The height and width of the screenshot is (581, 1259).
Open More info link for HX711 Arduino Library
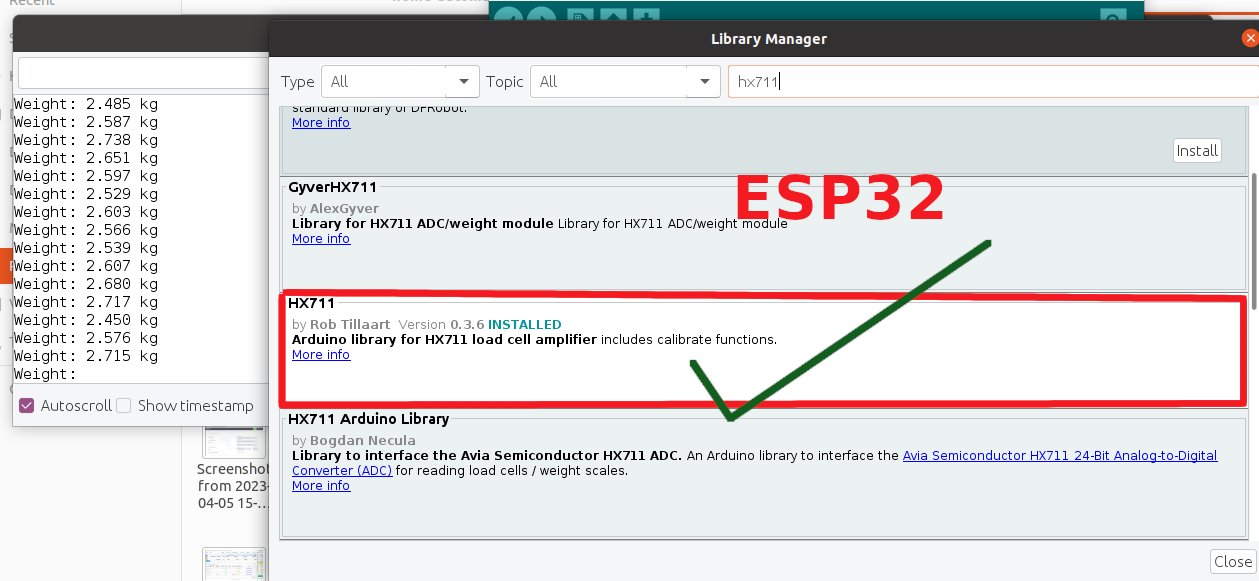(321, 485)
